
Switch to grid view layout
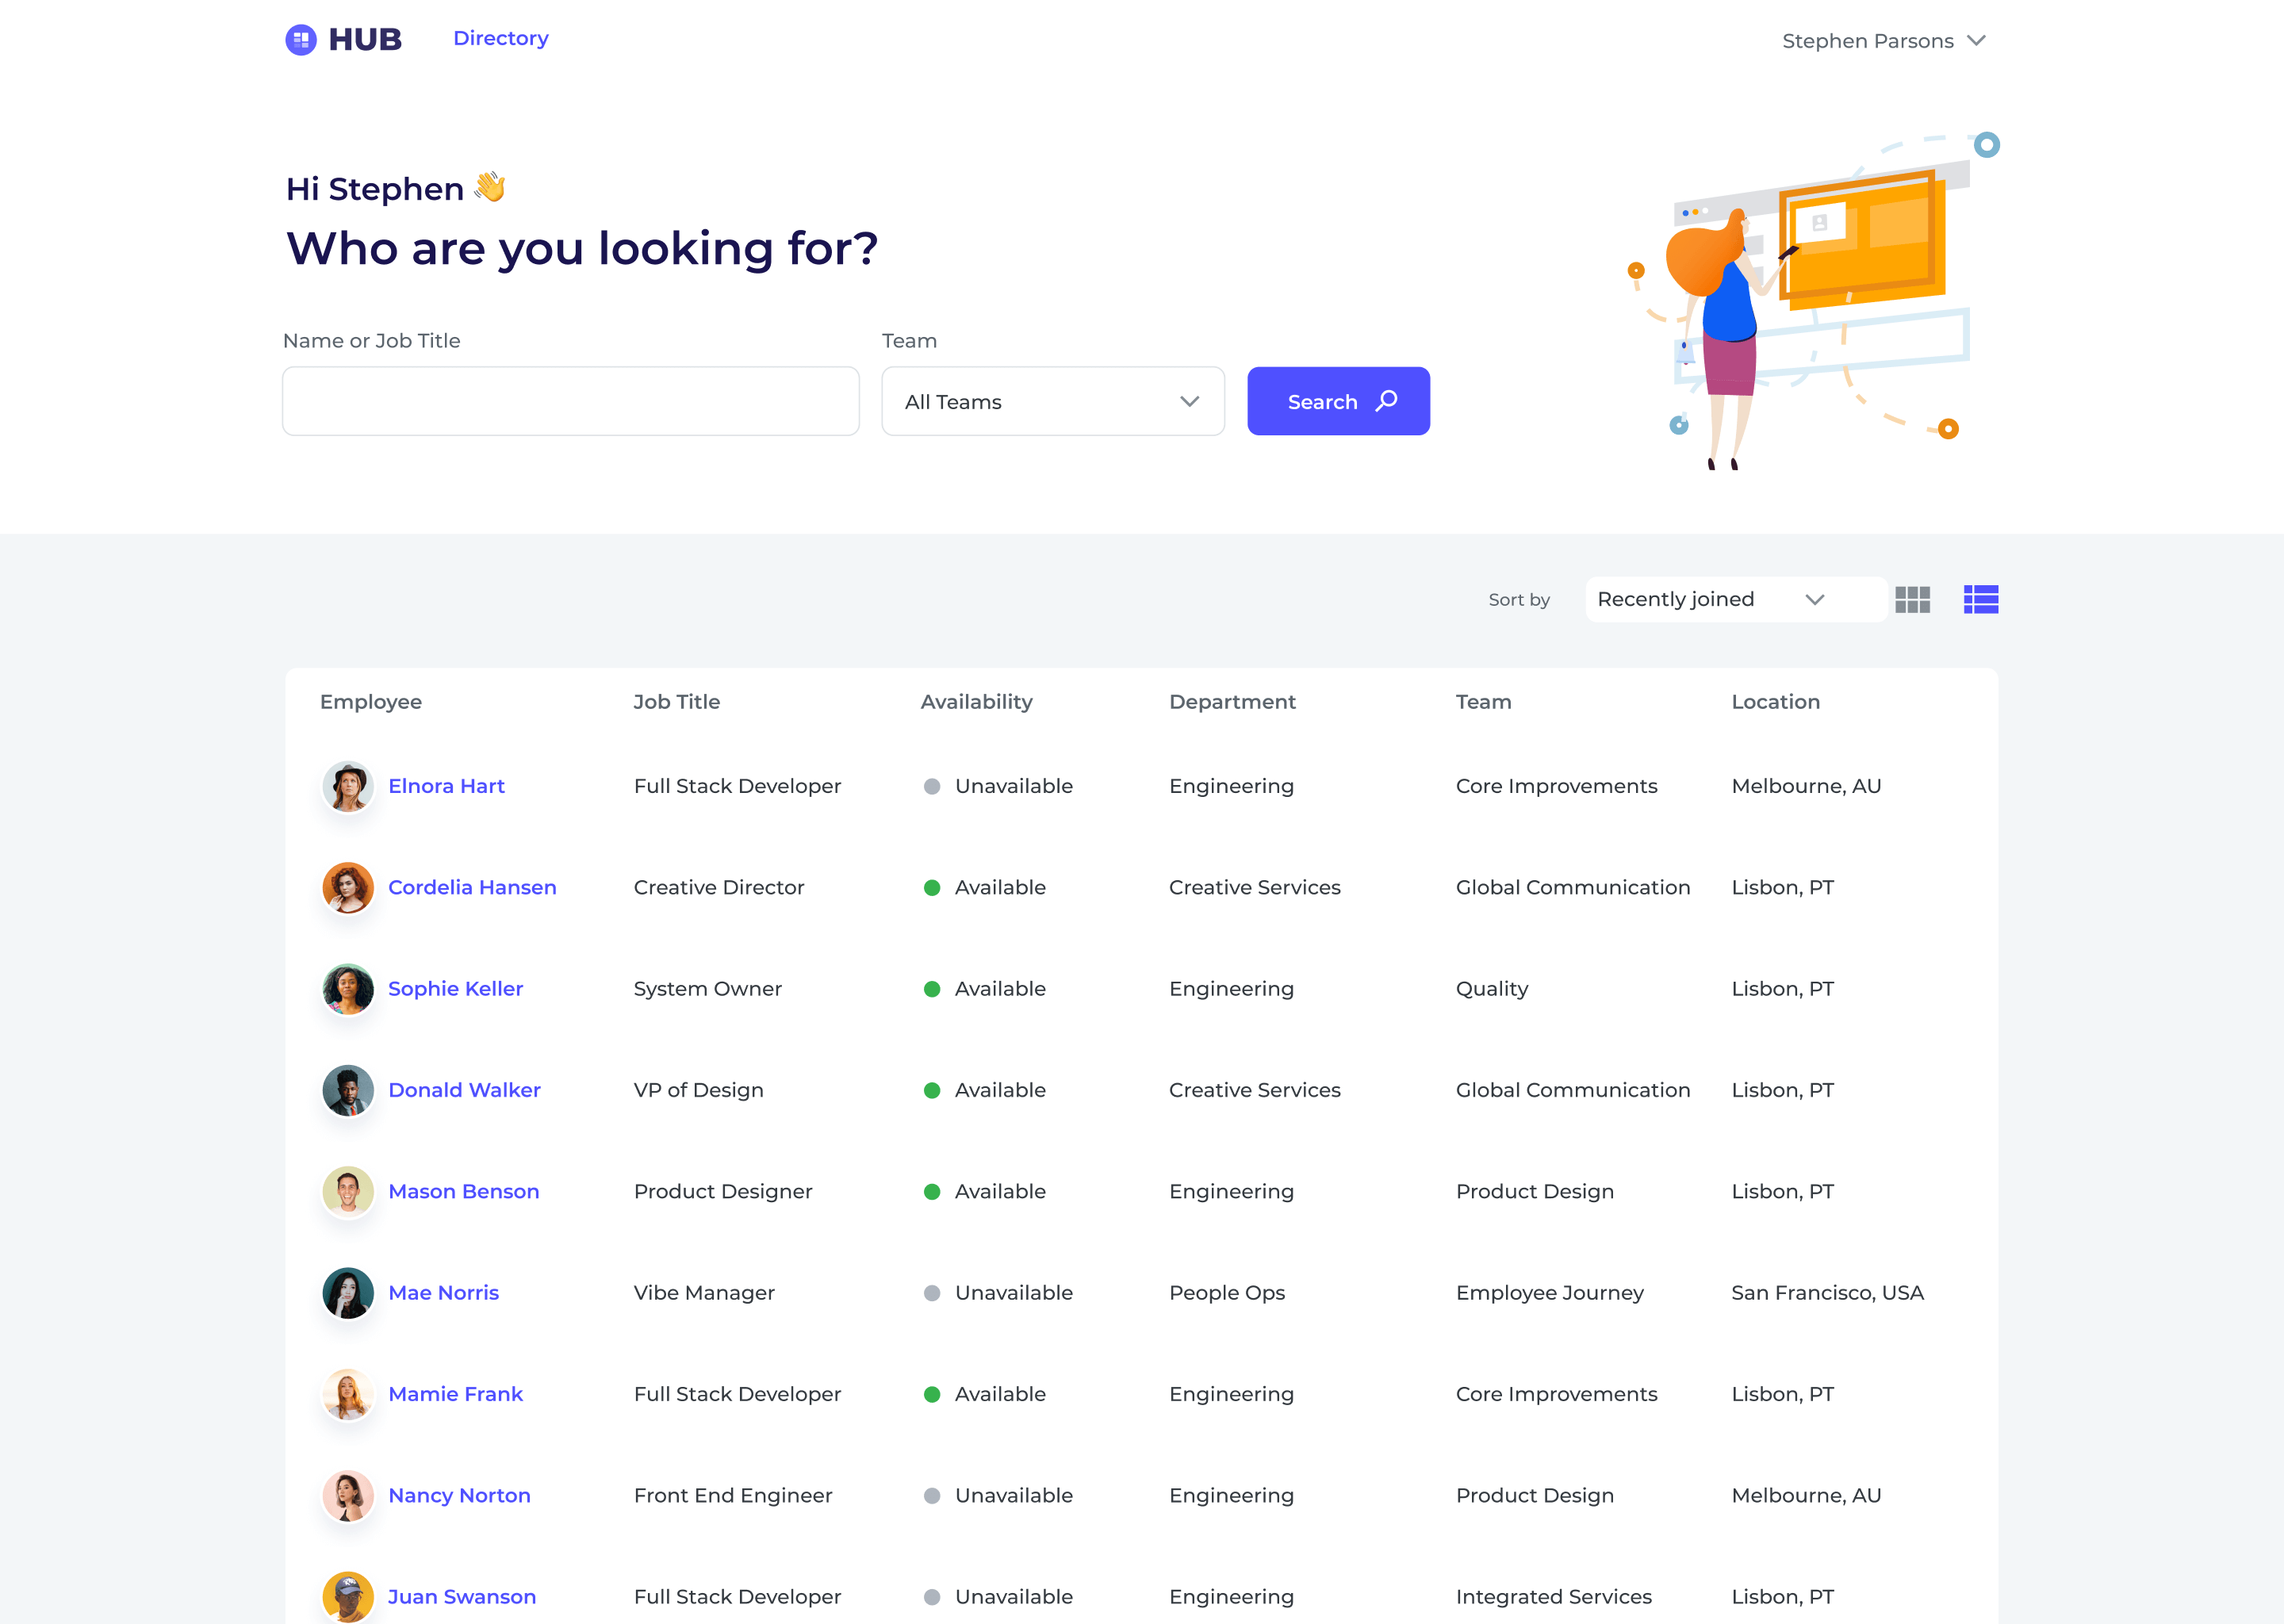[x=1912, y=599]
